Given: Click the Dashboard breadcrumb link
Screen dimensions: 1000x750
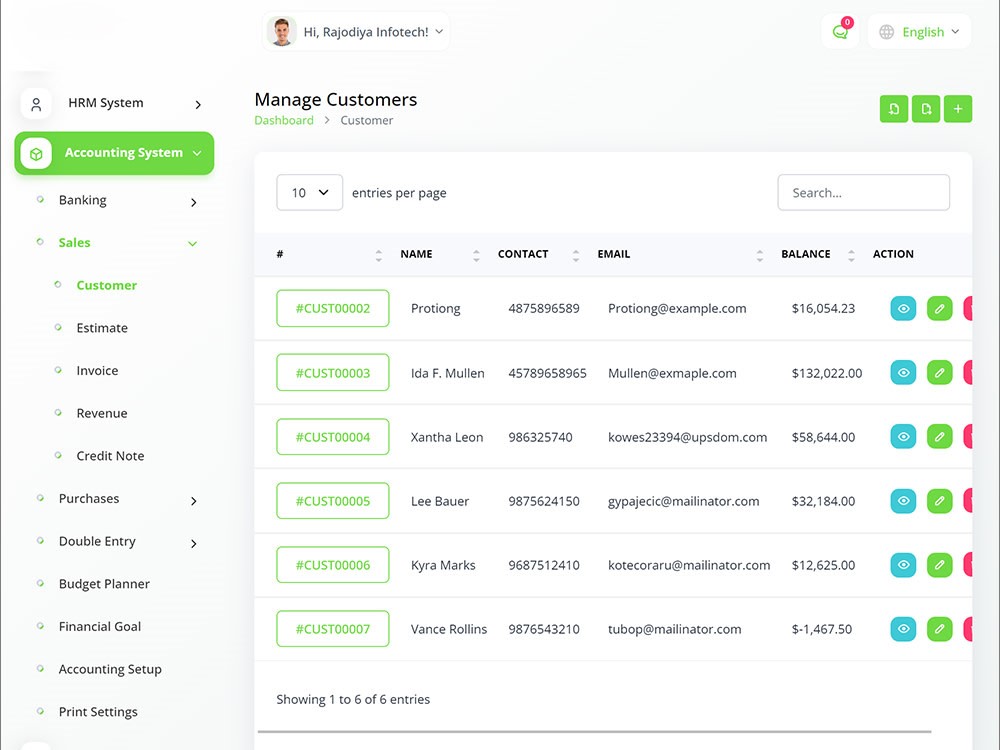Looking at the screenshot, I should pyautogui.click(x=284, y=120).
